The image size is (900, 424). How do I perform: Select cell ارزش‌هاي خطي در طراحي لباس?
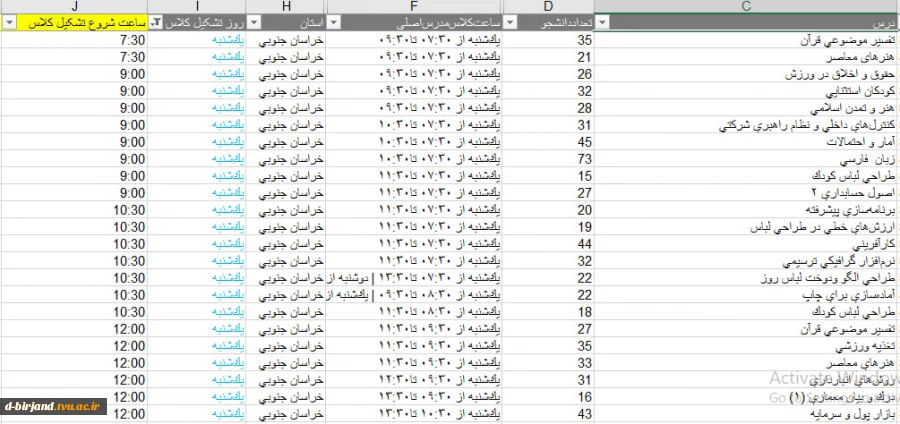pyautogui.click(x=746, y=227)
